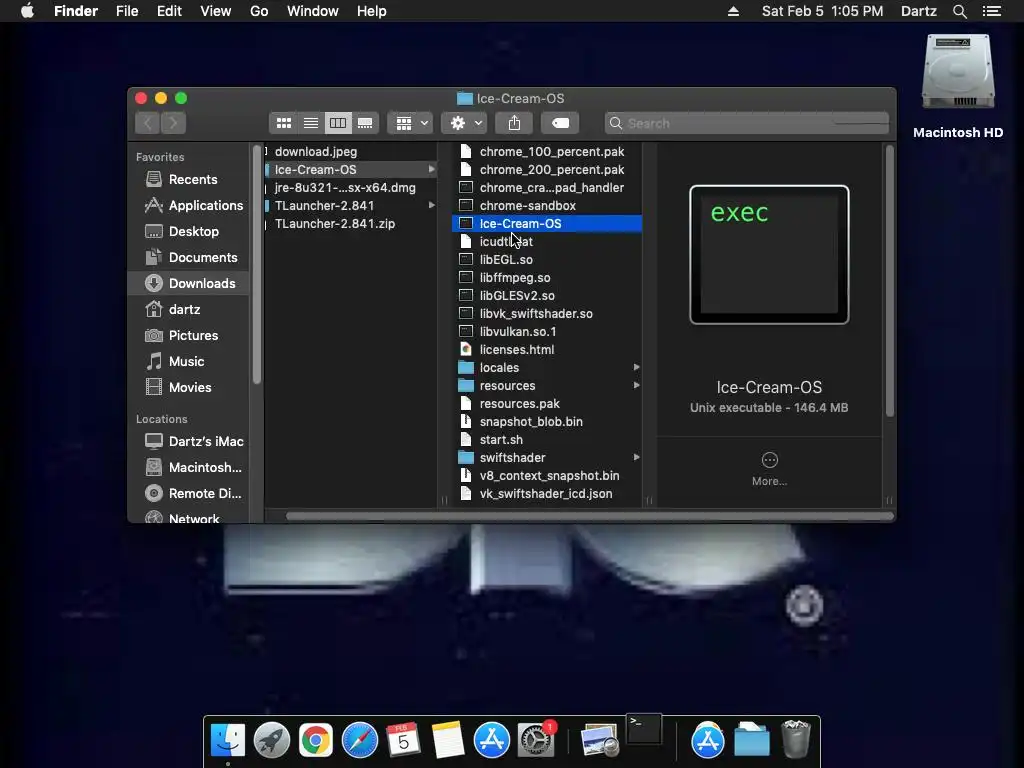Open Launchpad from the Dock
This screenshot has width=1024, height=768.
click(x=272, y=741)
